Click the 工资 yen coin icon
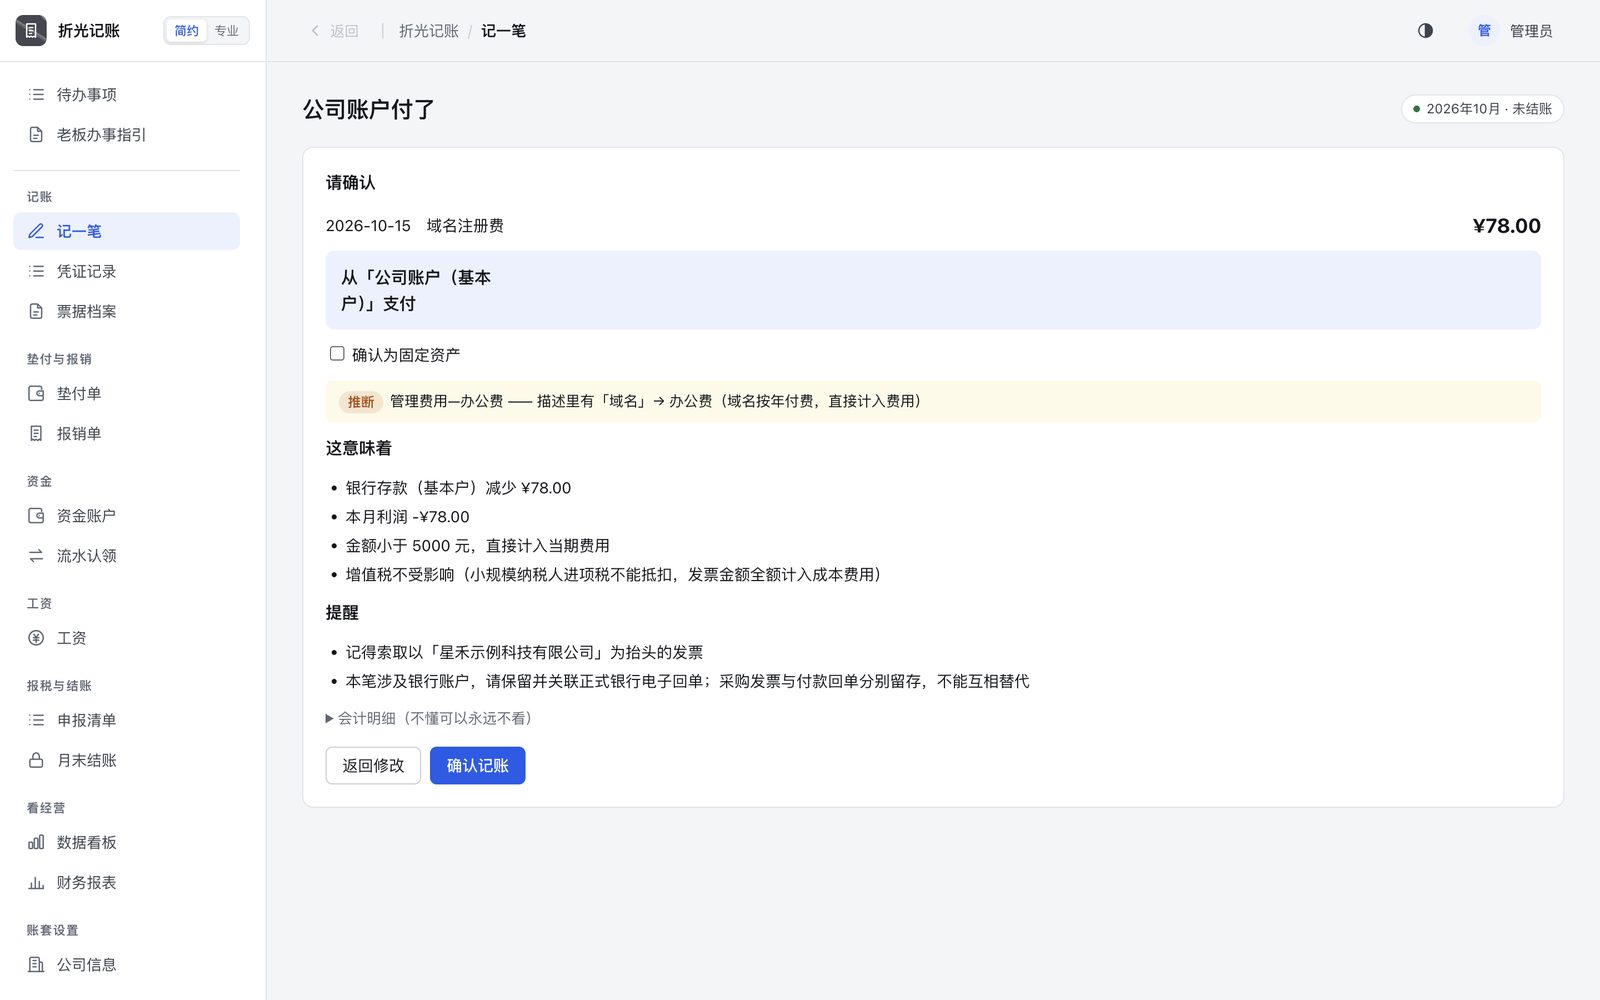This screenshot has height=1000, width=1600. 36,638
